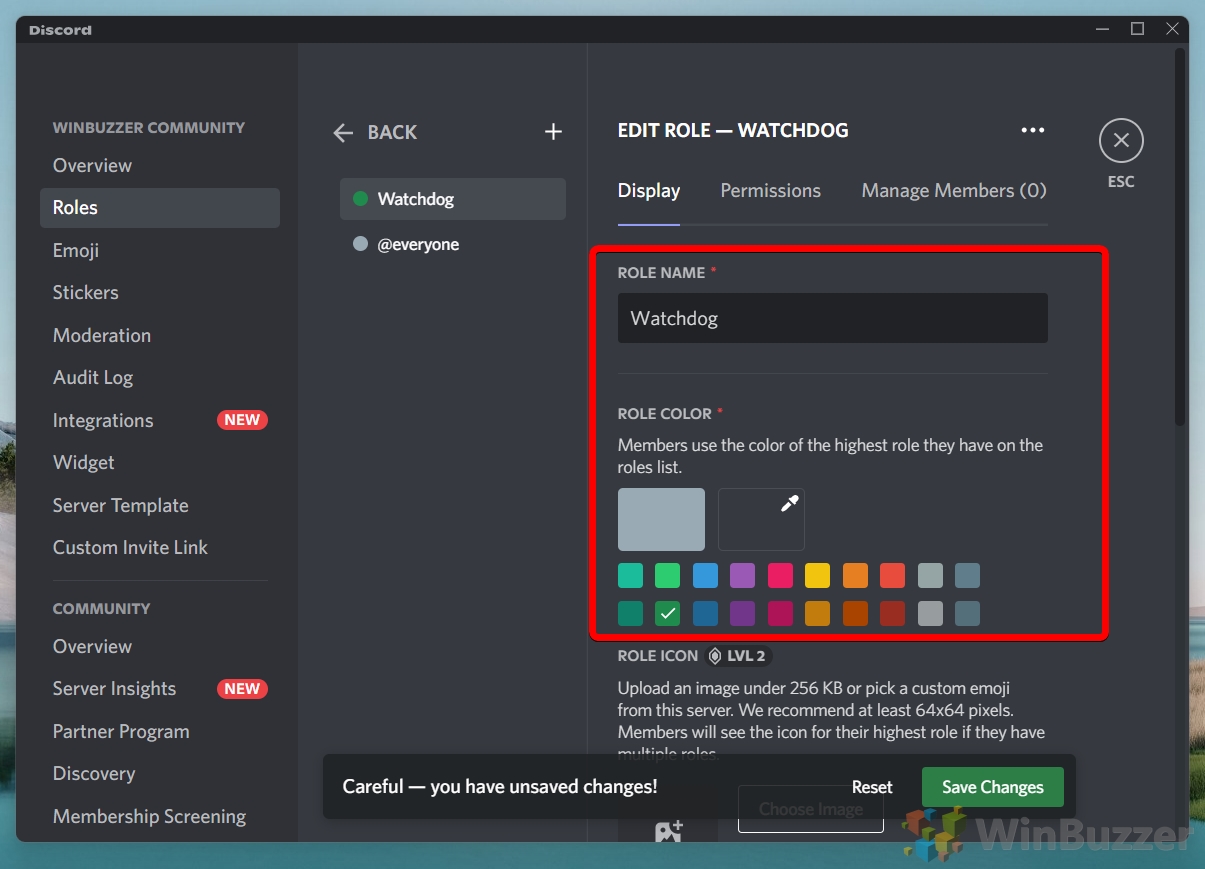The width and height of the screenshot is (1205, 869).
Task: Open the Moderation settings page
Action: click(160, 335)
